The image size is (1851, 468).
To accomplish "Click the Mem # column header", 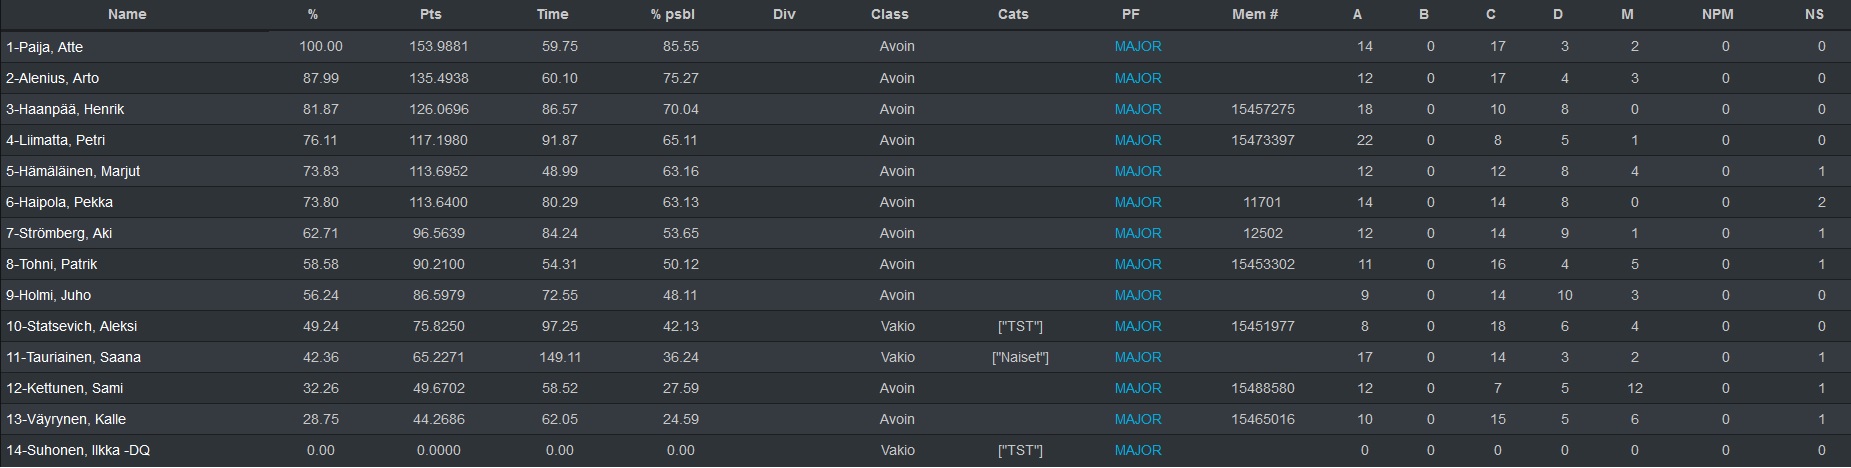I will [x=1255, y=14].
